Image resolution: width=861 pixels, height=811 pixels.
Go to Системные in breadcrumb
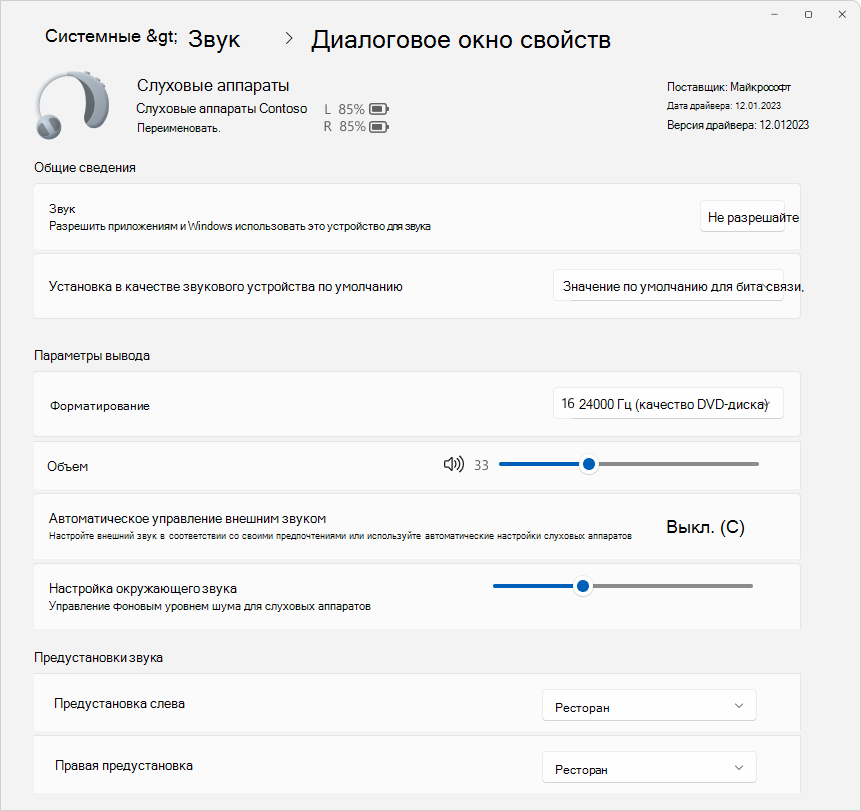click(93, 36)
